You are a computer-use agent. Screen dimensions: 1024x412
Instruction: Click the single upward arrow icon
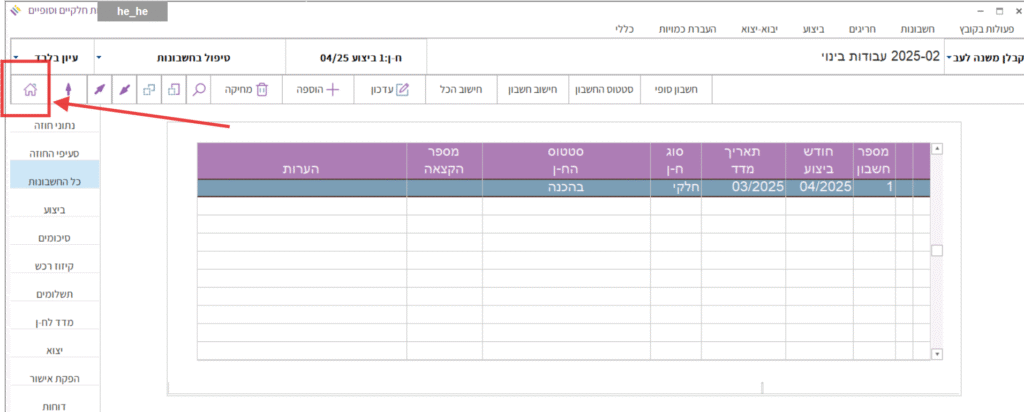coord(68,90)
